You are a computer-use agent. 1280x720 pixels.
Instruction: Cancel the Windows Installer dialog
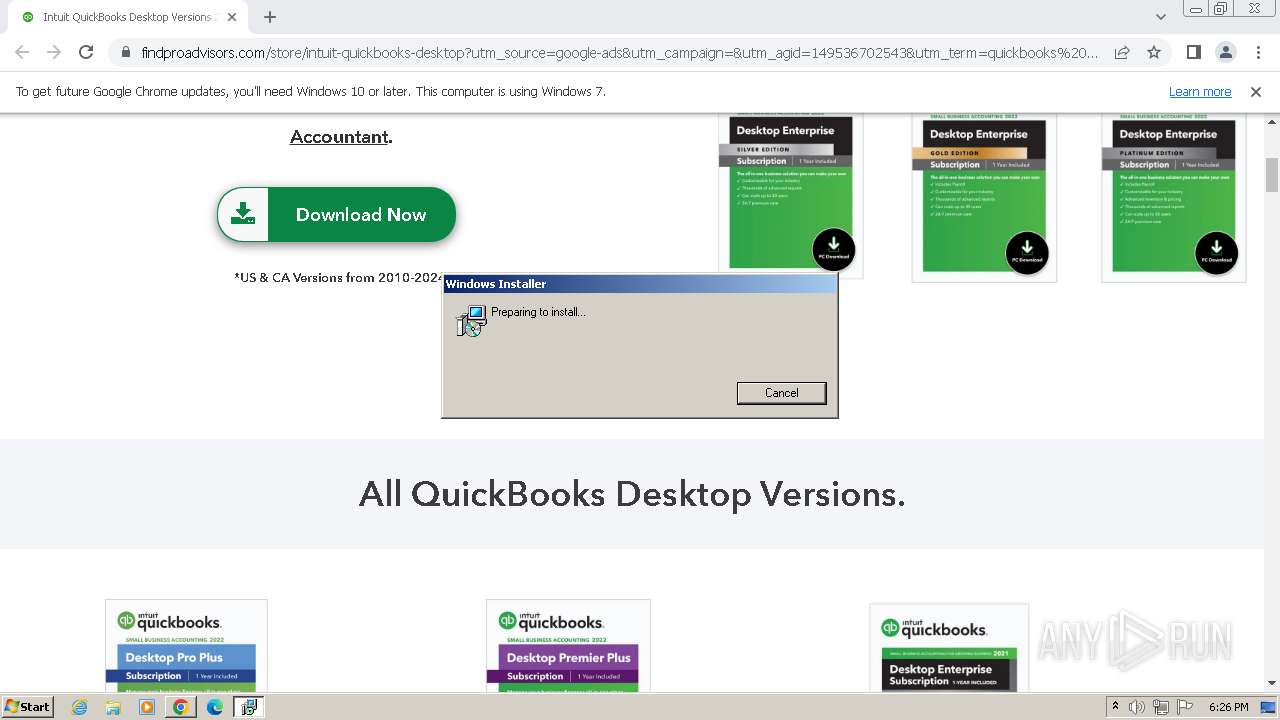pos(781,393)
